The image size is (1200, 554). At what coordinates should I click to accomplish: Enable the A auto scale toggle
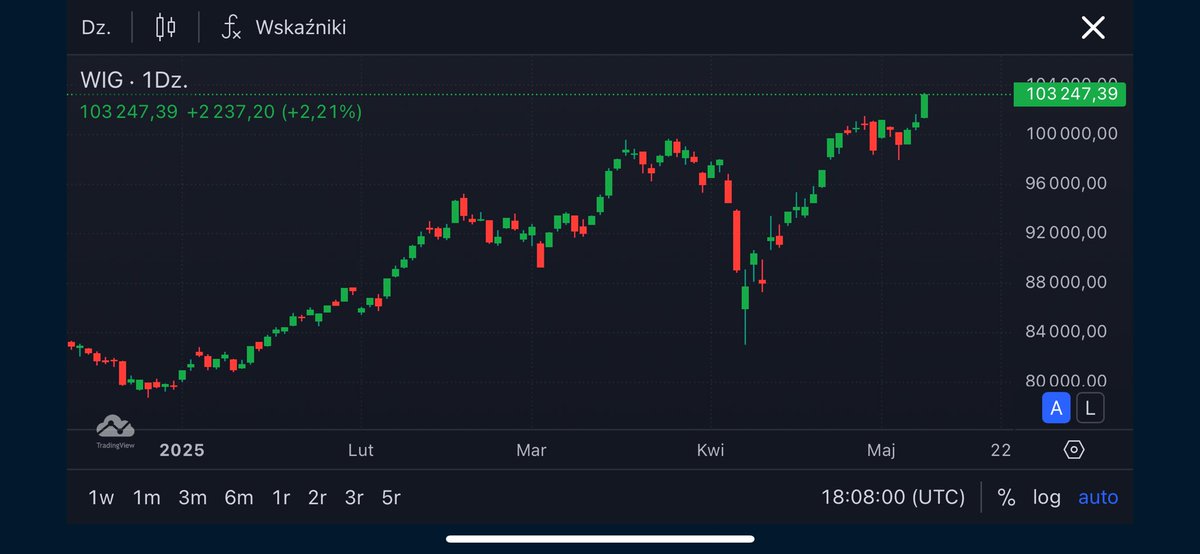[1056, 408]
